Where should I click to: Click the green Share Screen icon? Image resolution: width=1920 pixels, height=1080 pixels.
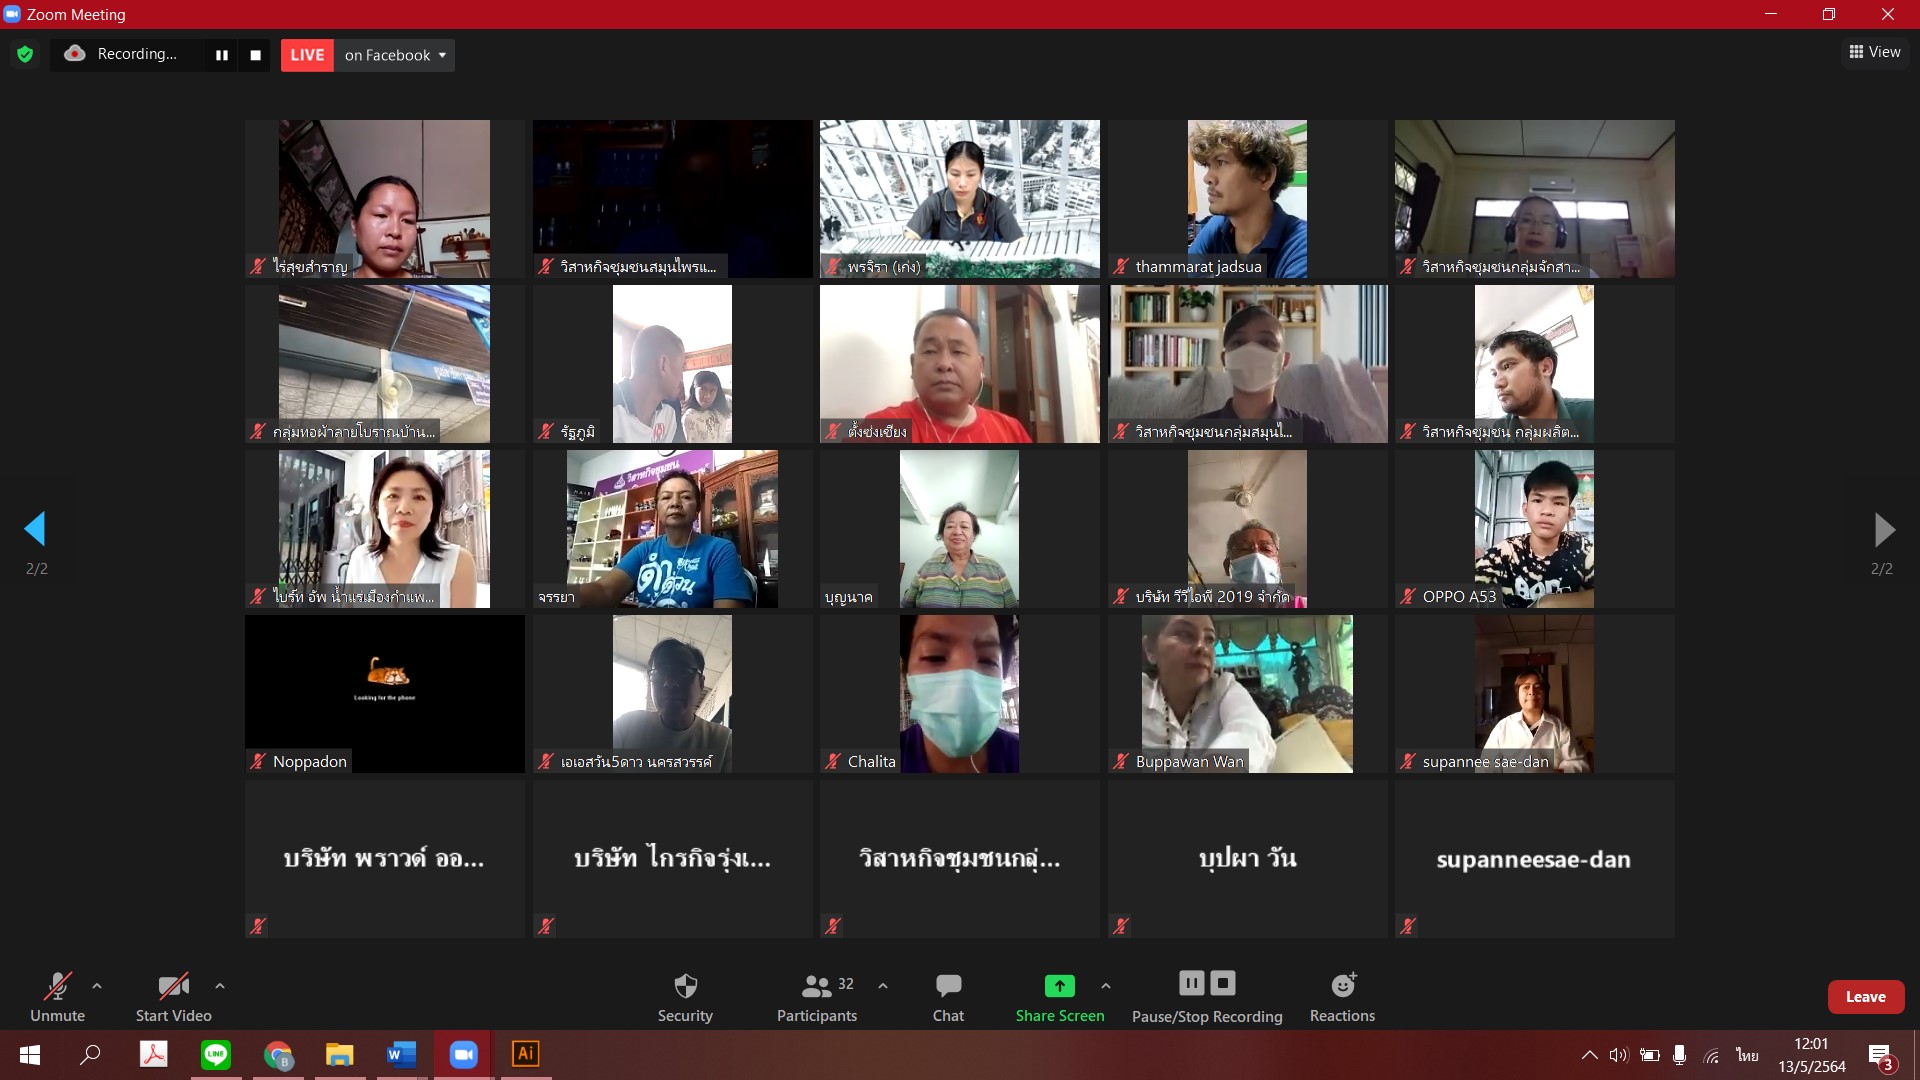[x=1059, y=986]
